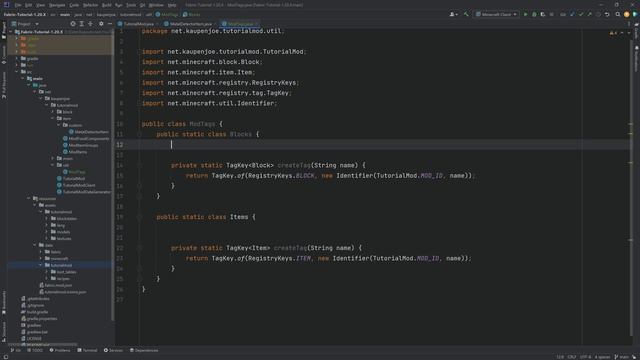The image size is (640, 360).
Task: Click the warnings inspection indicator in editor corner
Action: 613,33
